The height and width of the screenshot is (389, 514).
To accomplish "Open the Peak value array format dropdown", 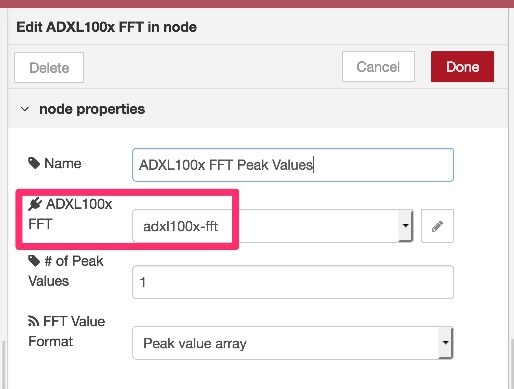I will [293, 343].
